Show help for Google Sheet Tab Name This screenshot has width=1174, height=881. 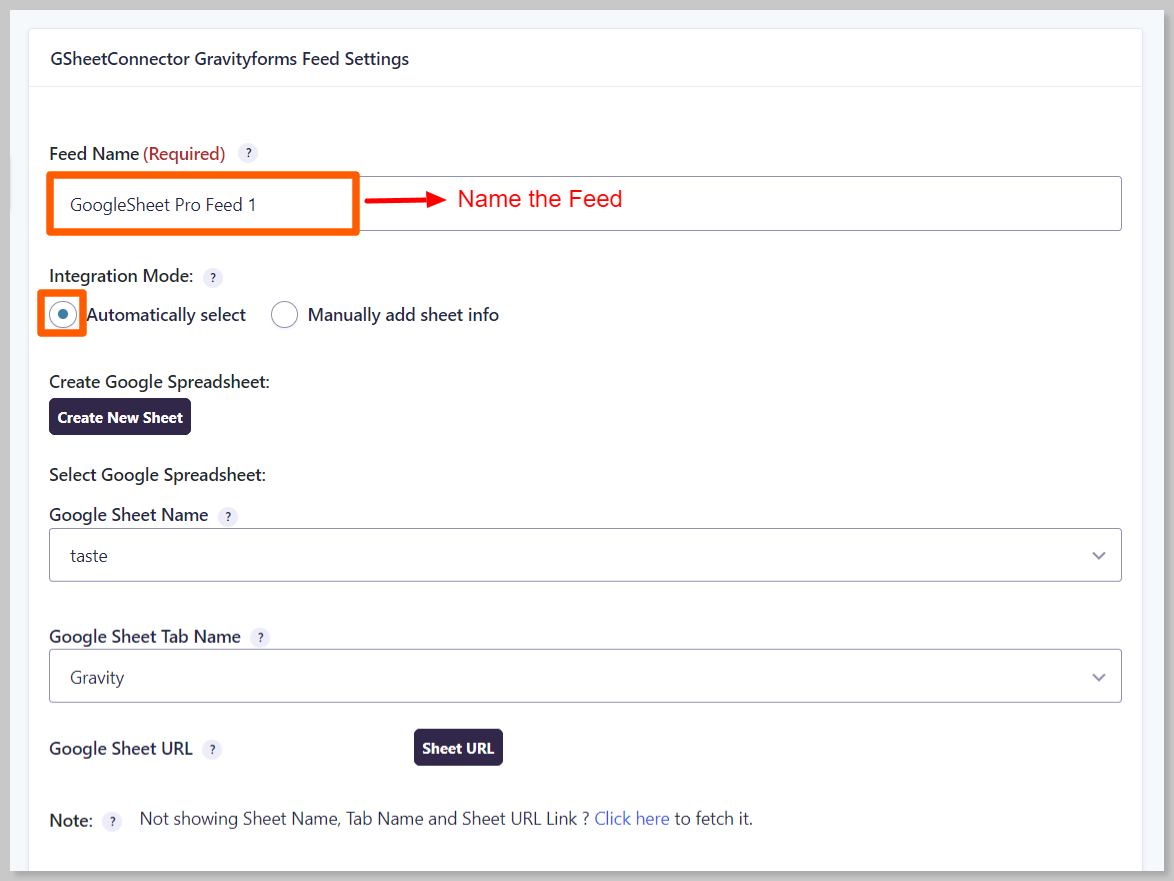(x=260, y=637)
